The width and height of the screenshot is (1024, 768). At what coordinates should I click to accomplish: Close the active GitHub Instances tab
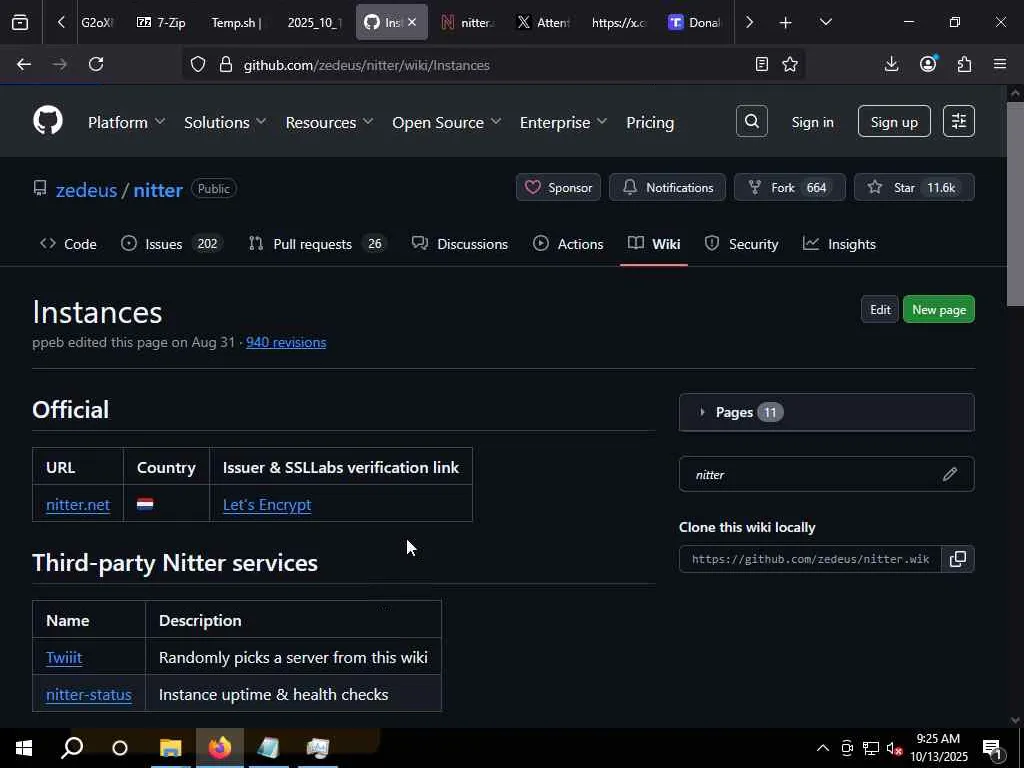tap(412, 22)
